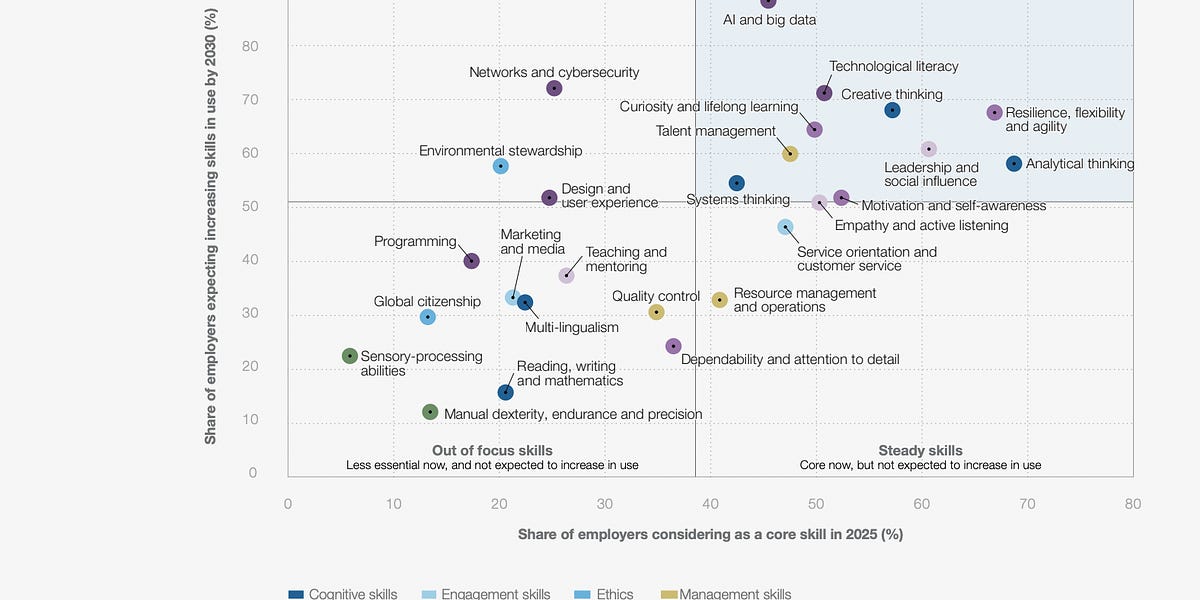The width and height of the screenshot is (1200, 600).
Task: Select the Environmental stewardship data point
Action: (x=501, y=166)
